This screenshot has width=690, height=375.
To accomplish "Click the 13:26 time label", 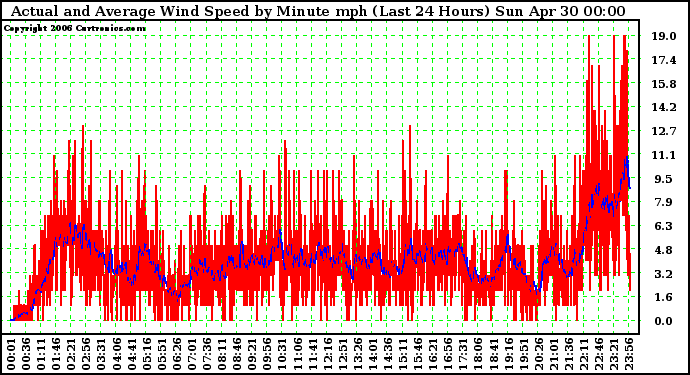I will [358, 354].
